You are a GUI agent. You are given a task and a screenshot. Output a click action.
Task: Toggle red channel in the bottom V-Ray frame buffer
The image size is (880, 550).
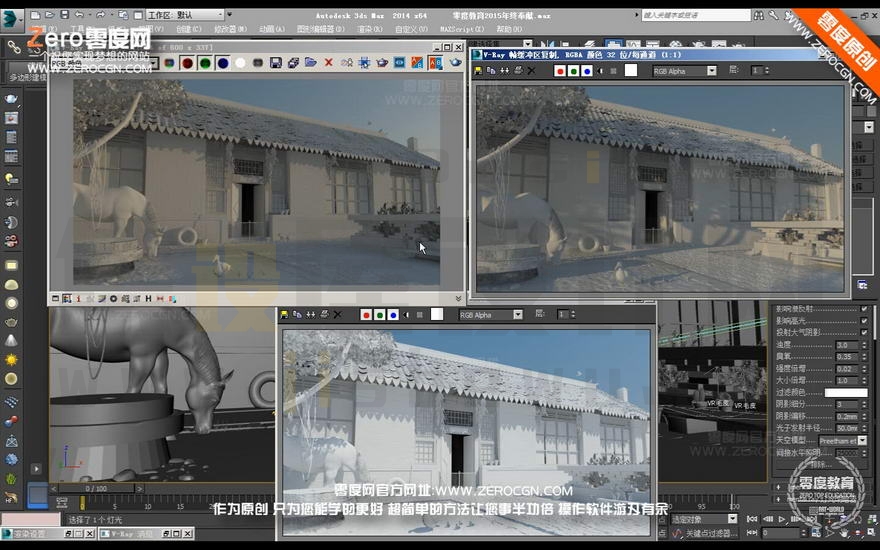366,315
